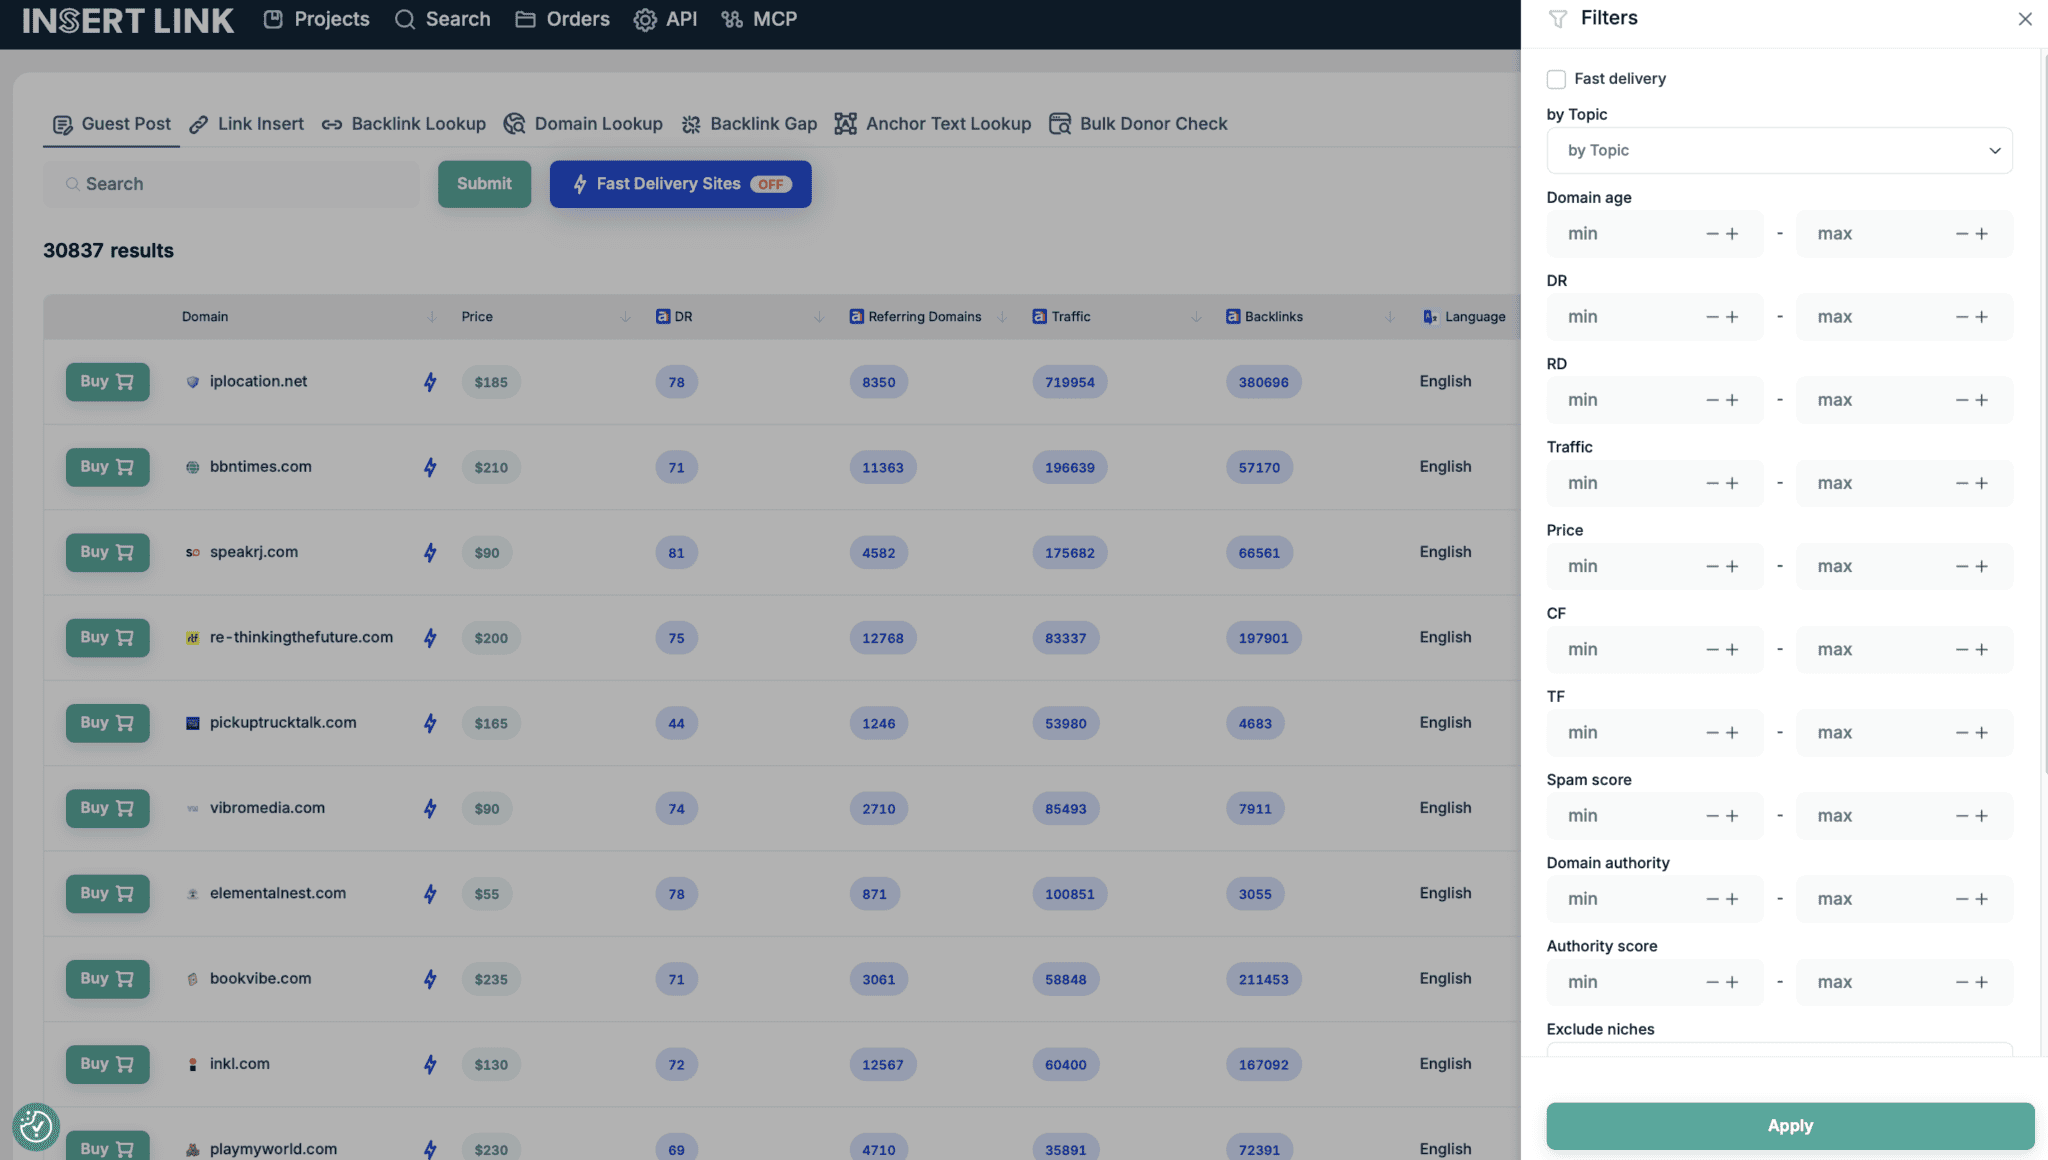Buy the pickuptrucktalk.com listing
Viewport: 2048px width, 1160px height.
click(x=107, y=723)
